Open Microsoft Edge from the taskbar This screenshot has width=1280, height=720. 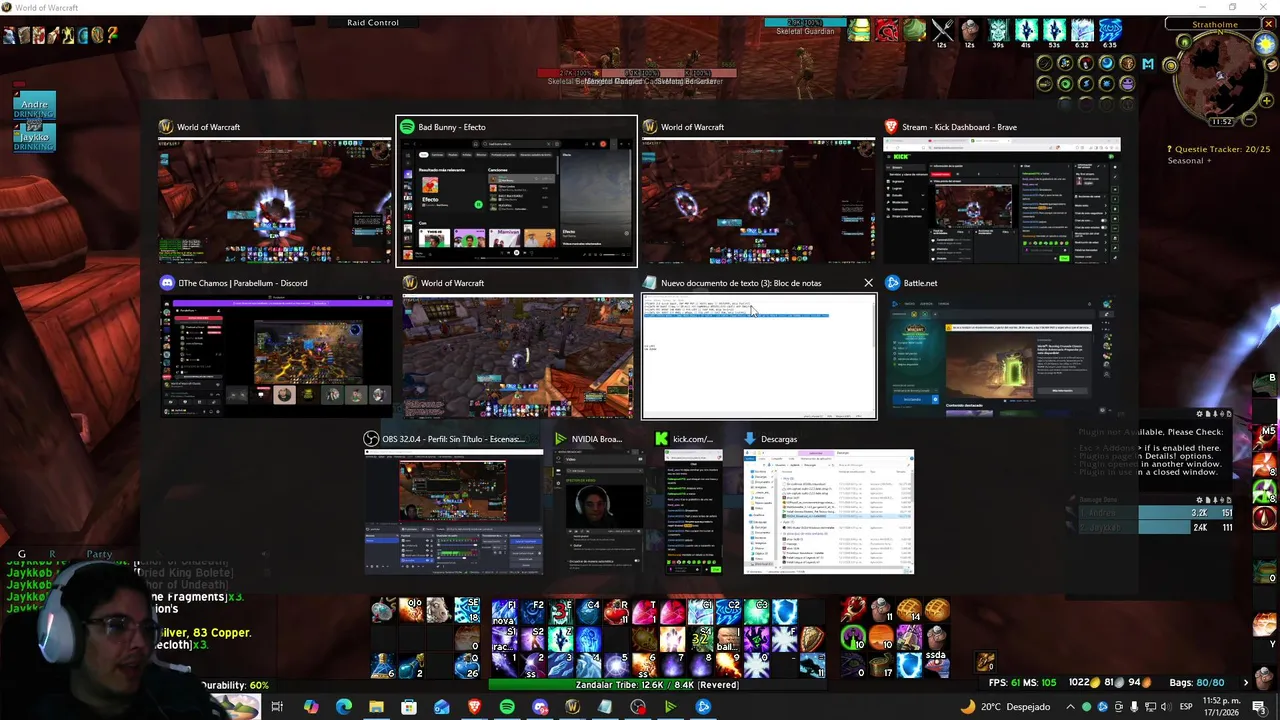click(343, 707)
